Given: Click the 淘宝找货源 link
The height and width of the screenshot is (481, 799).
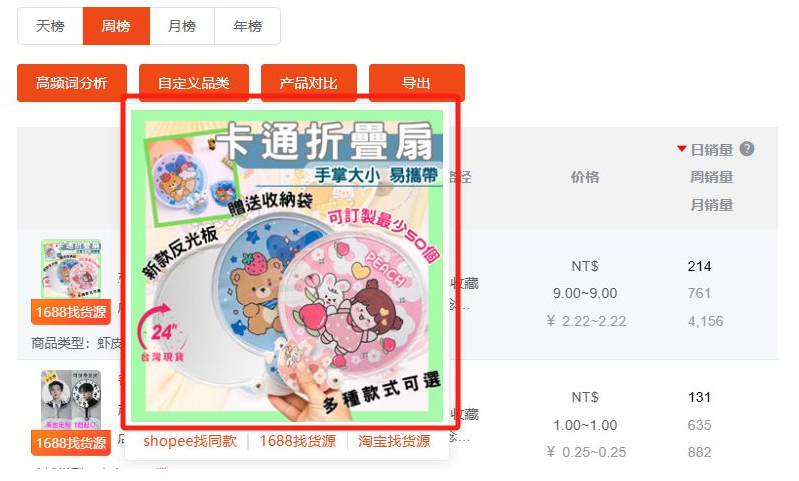Looking at the screenshot, I should [394, 441].
